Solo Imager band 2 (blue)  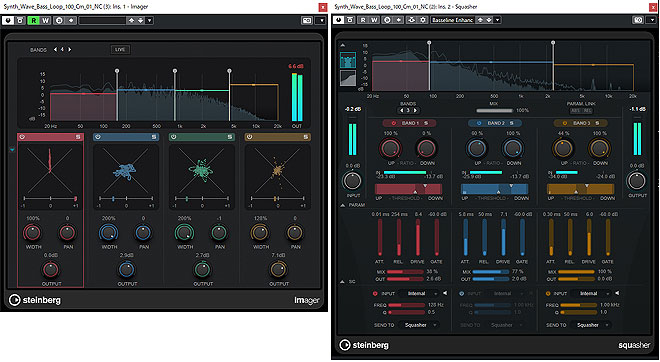[x=154, y=137]
